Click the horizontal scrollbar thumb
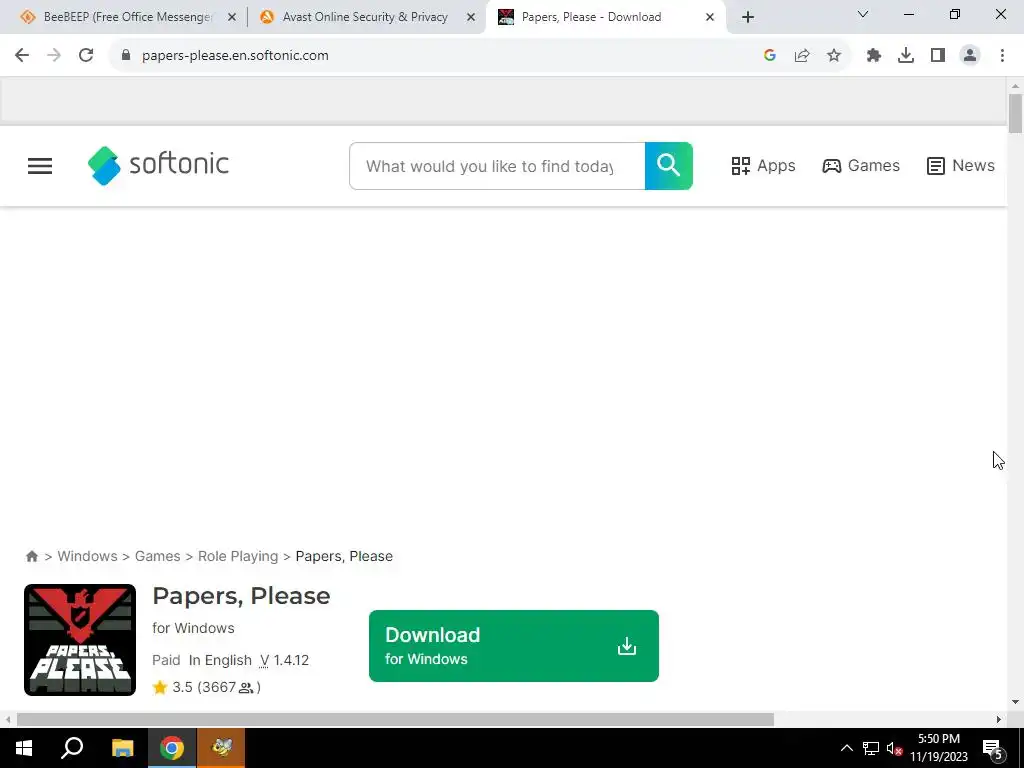Viewport: 1024px width, 768px height. coord(395,720)
